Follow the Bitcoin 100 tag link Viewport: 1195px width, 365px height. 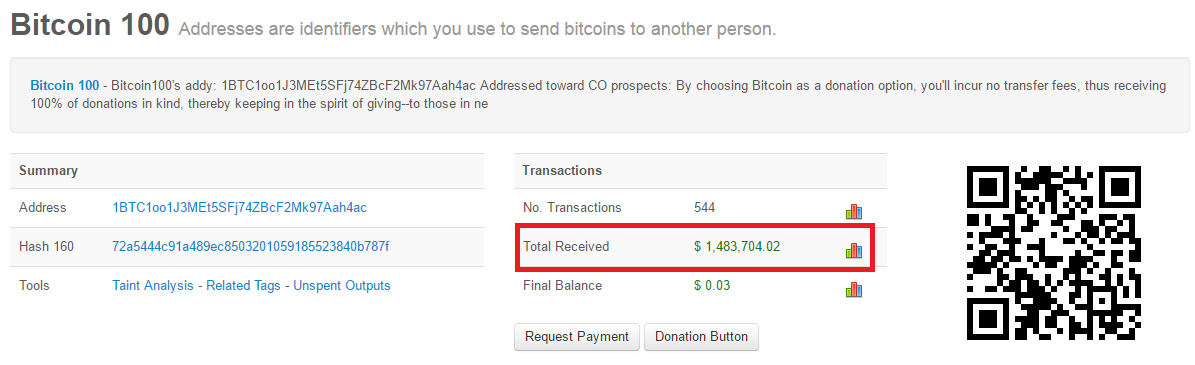(65, 85)
